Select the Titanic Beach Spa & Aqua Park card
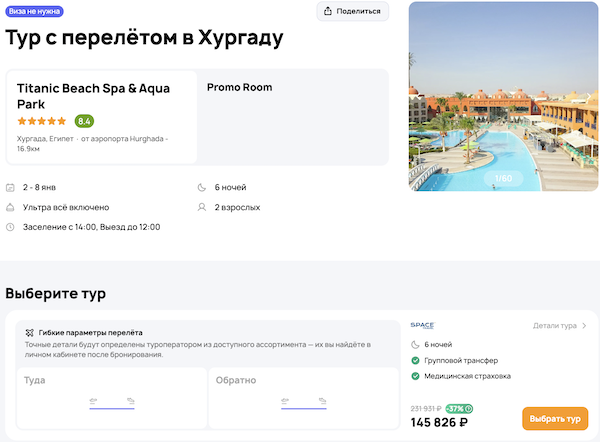600x442 pixels. [102, 116]
